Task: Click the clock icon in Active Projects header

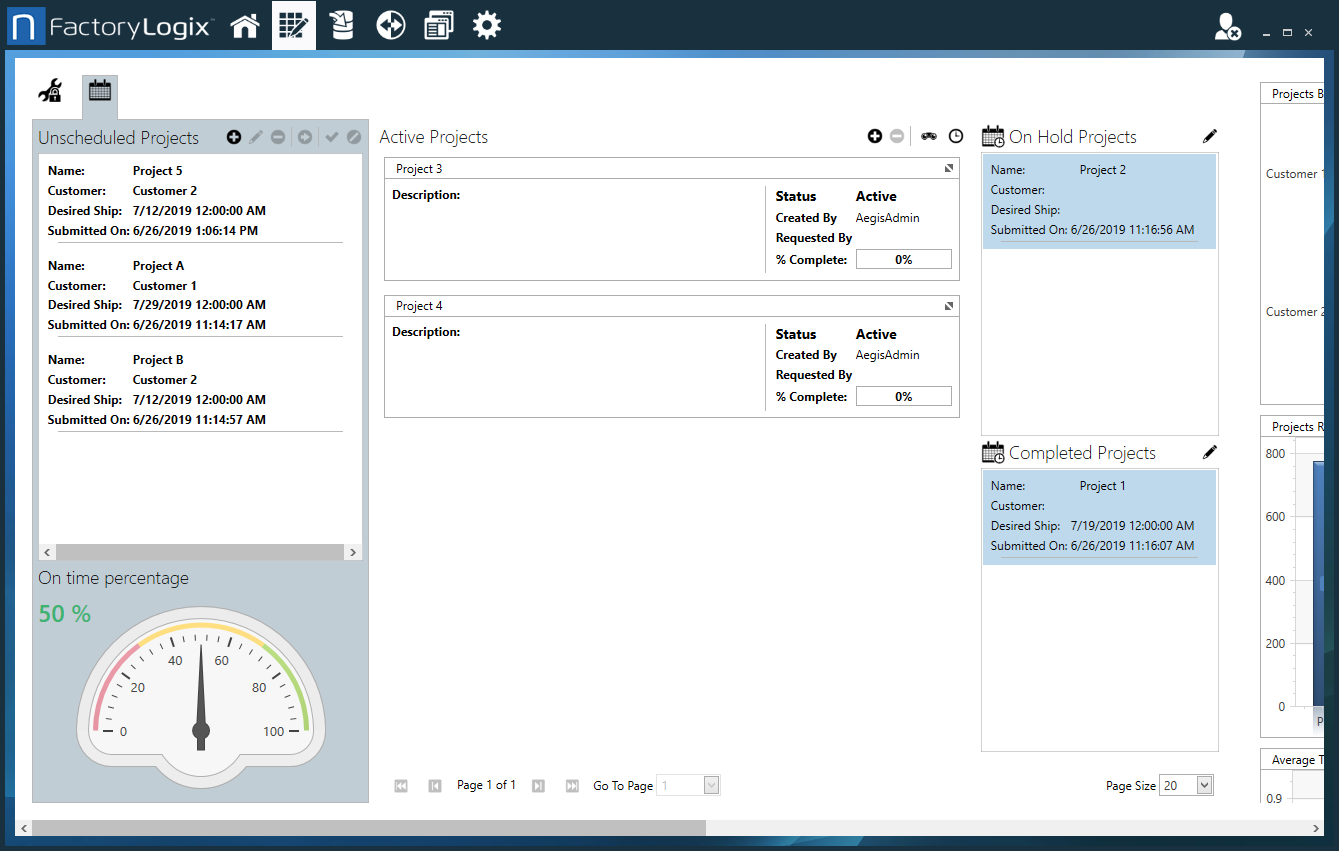Action: (956, 136)
